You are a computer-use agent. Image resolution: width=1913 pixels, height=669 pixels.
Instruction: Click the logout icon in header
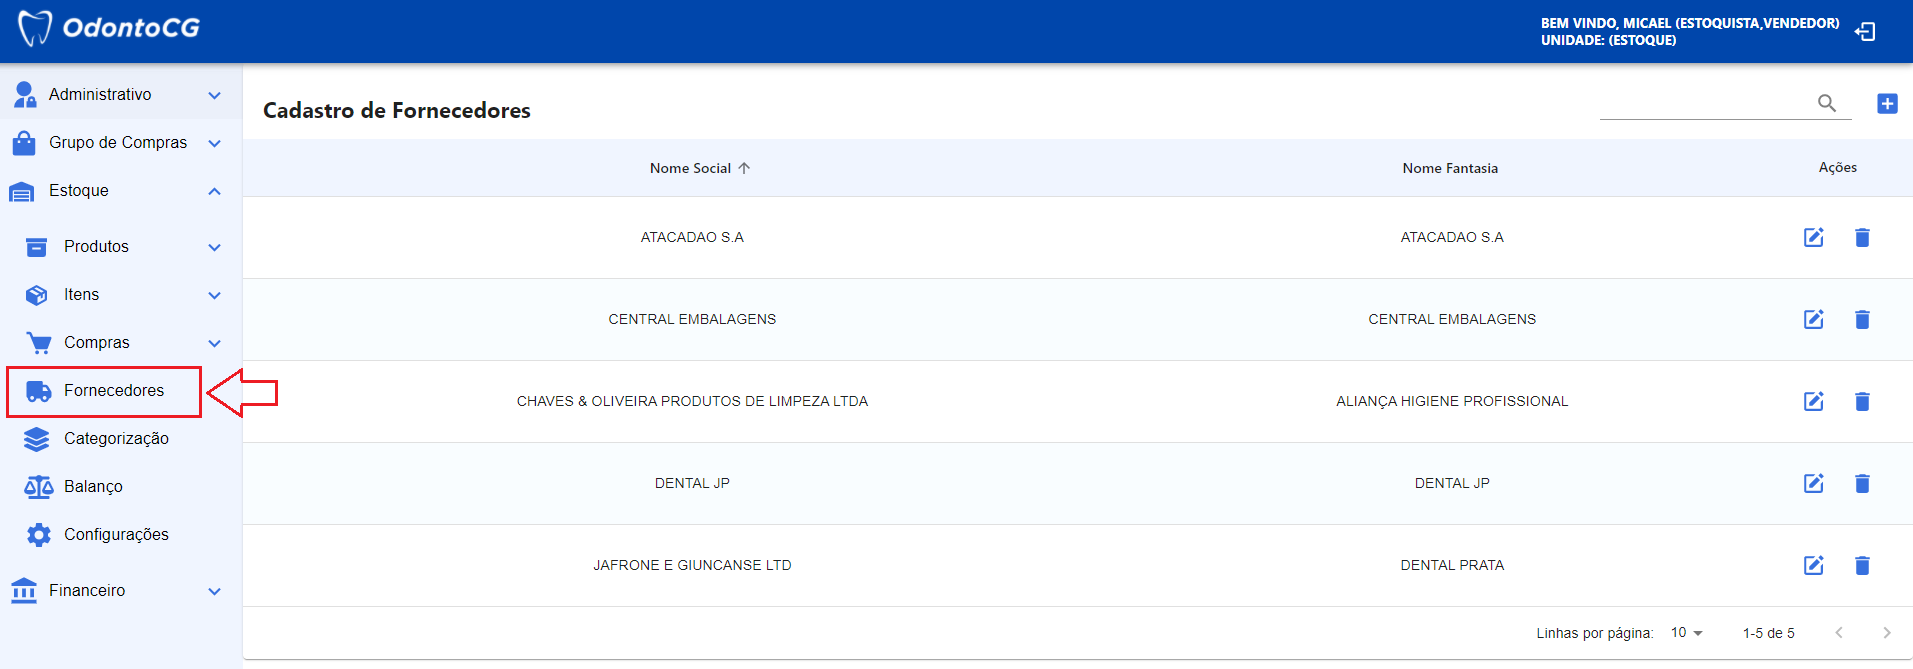point(1864,32)
